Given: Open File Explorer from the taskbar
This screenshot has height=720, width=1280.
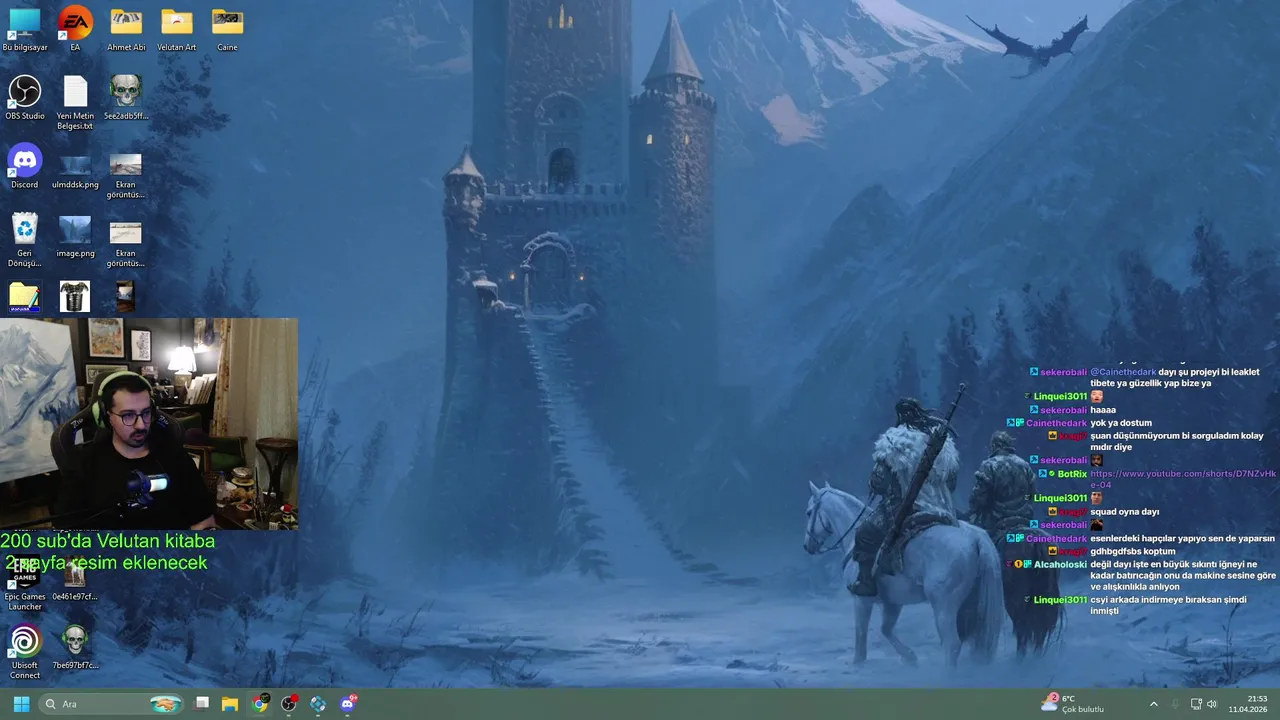Looking at the screenshot, I should point(230,704).
